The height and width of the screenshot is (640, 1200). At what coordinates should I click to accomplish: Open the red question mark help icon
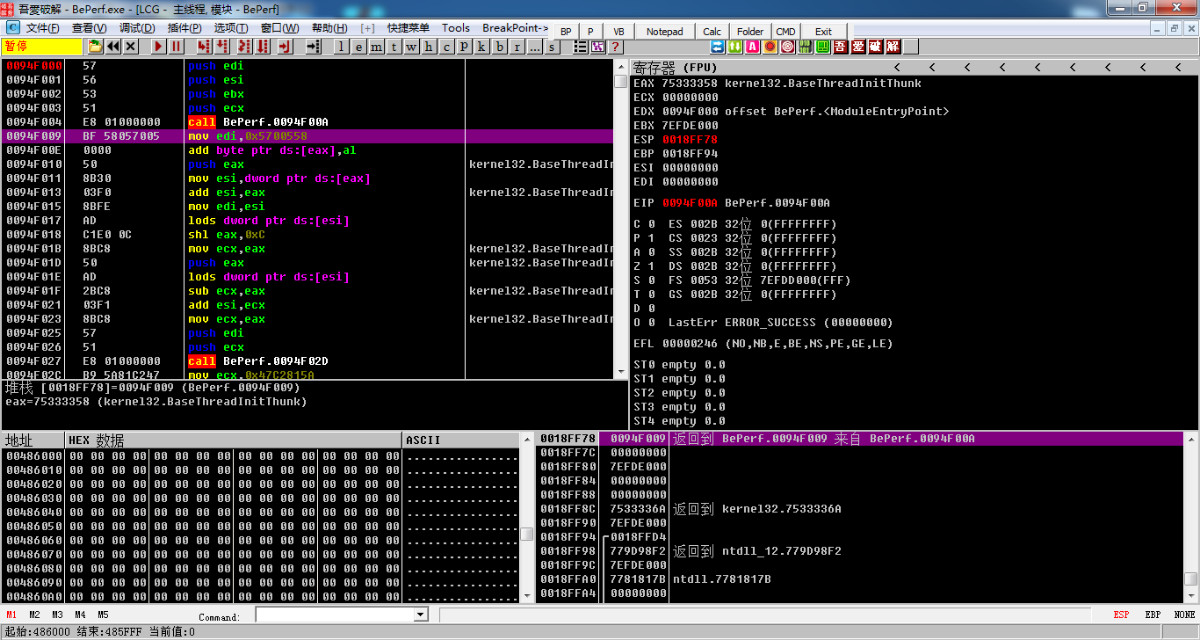(x=615, y=46)
